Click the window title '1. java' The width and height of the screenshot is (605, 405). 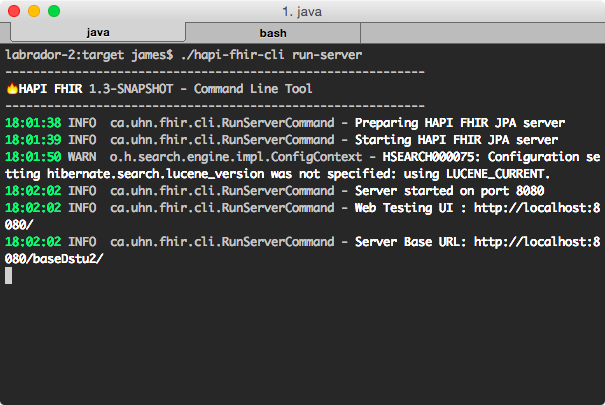(x=301, y=11)
